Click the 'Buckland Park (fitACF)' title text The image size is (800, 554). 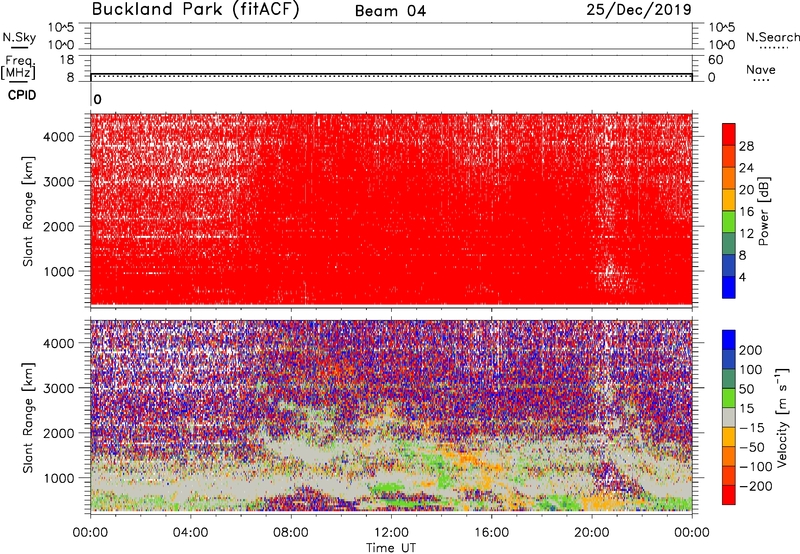pos(195,9)
